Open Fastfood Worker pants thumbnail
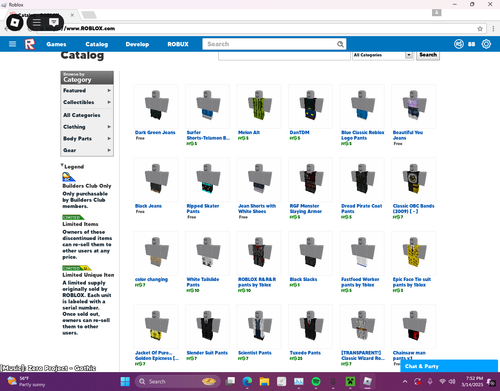The image size is (500, 391). coord(362,253)
